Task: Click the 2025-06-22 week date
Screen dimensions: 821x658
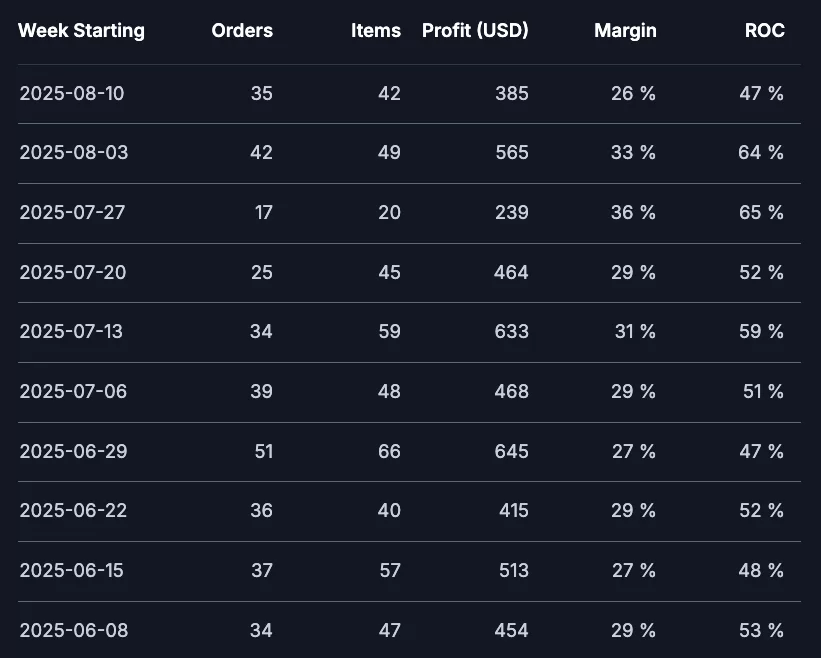Action: click(73, 510)
